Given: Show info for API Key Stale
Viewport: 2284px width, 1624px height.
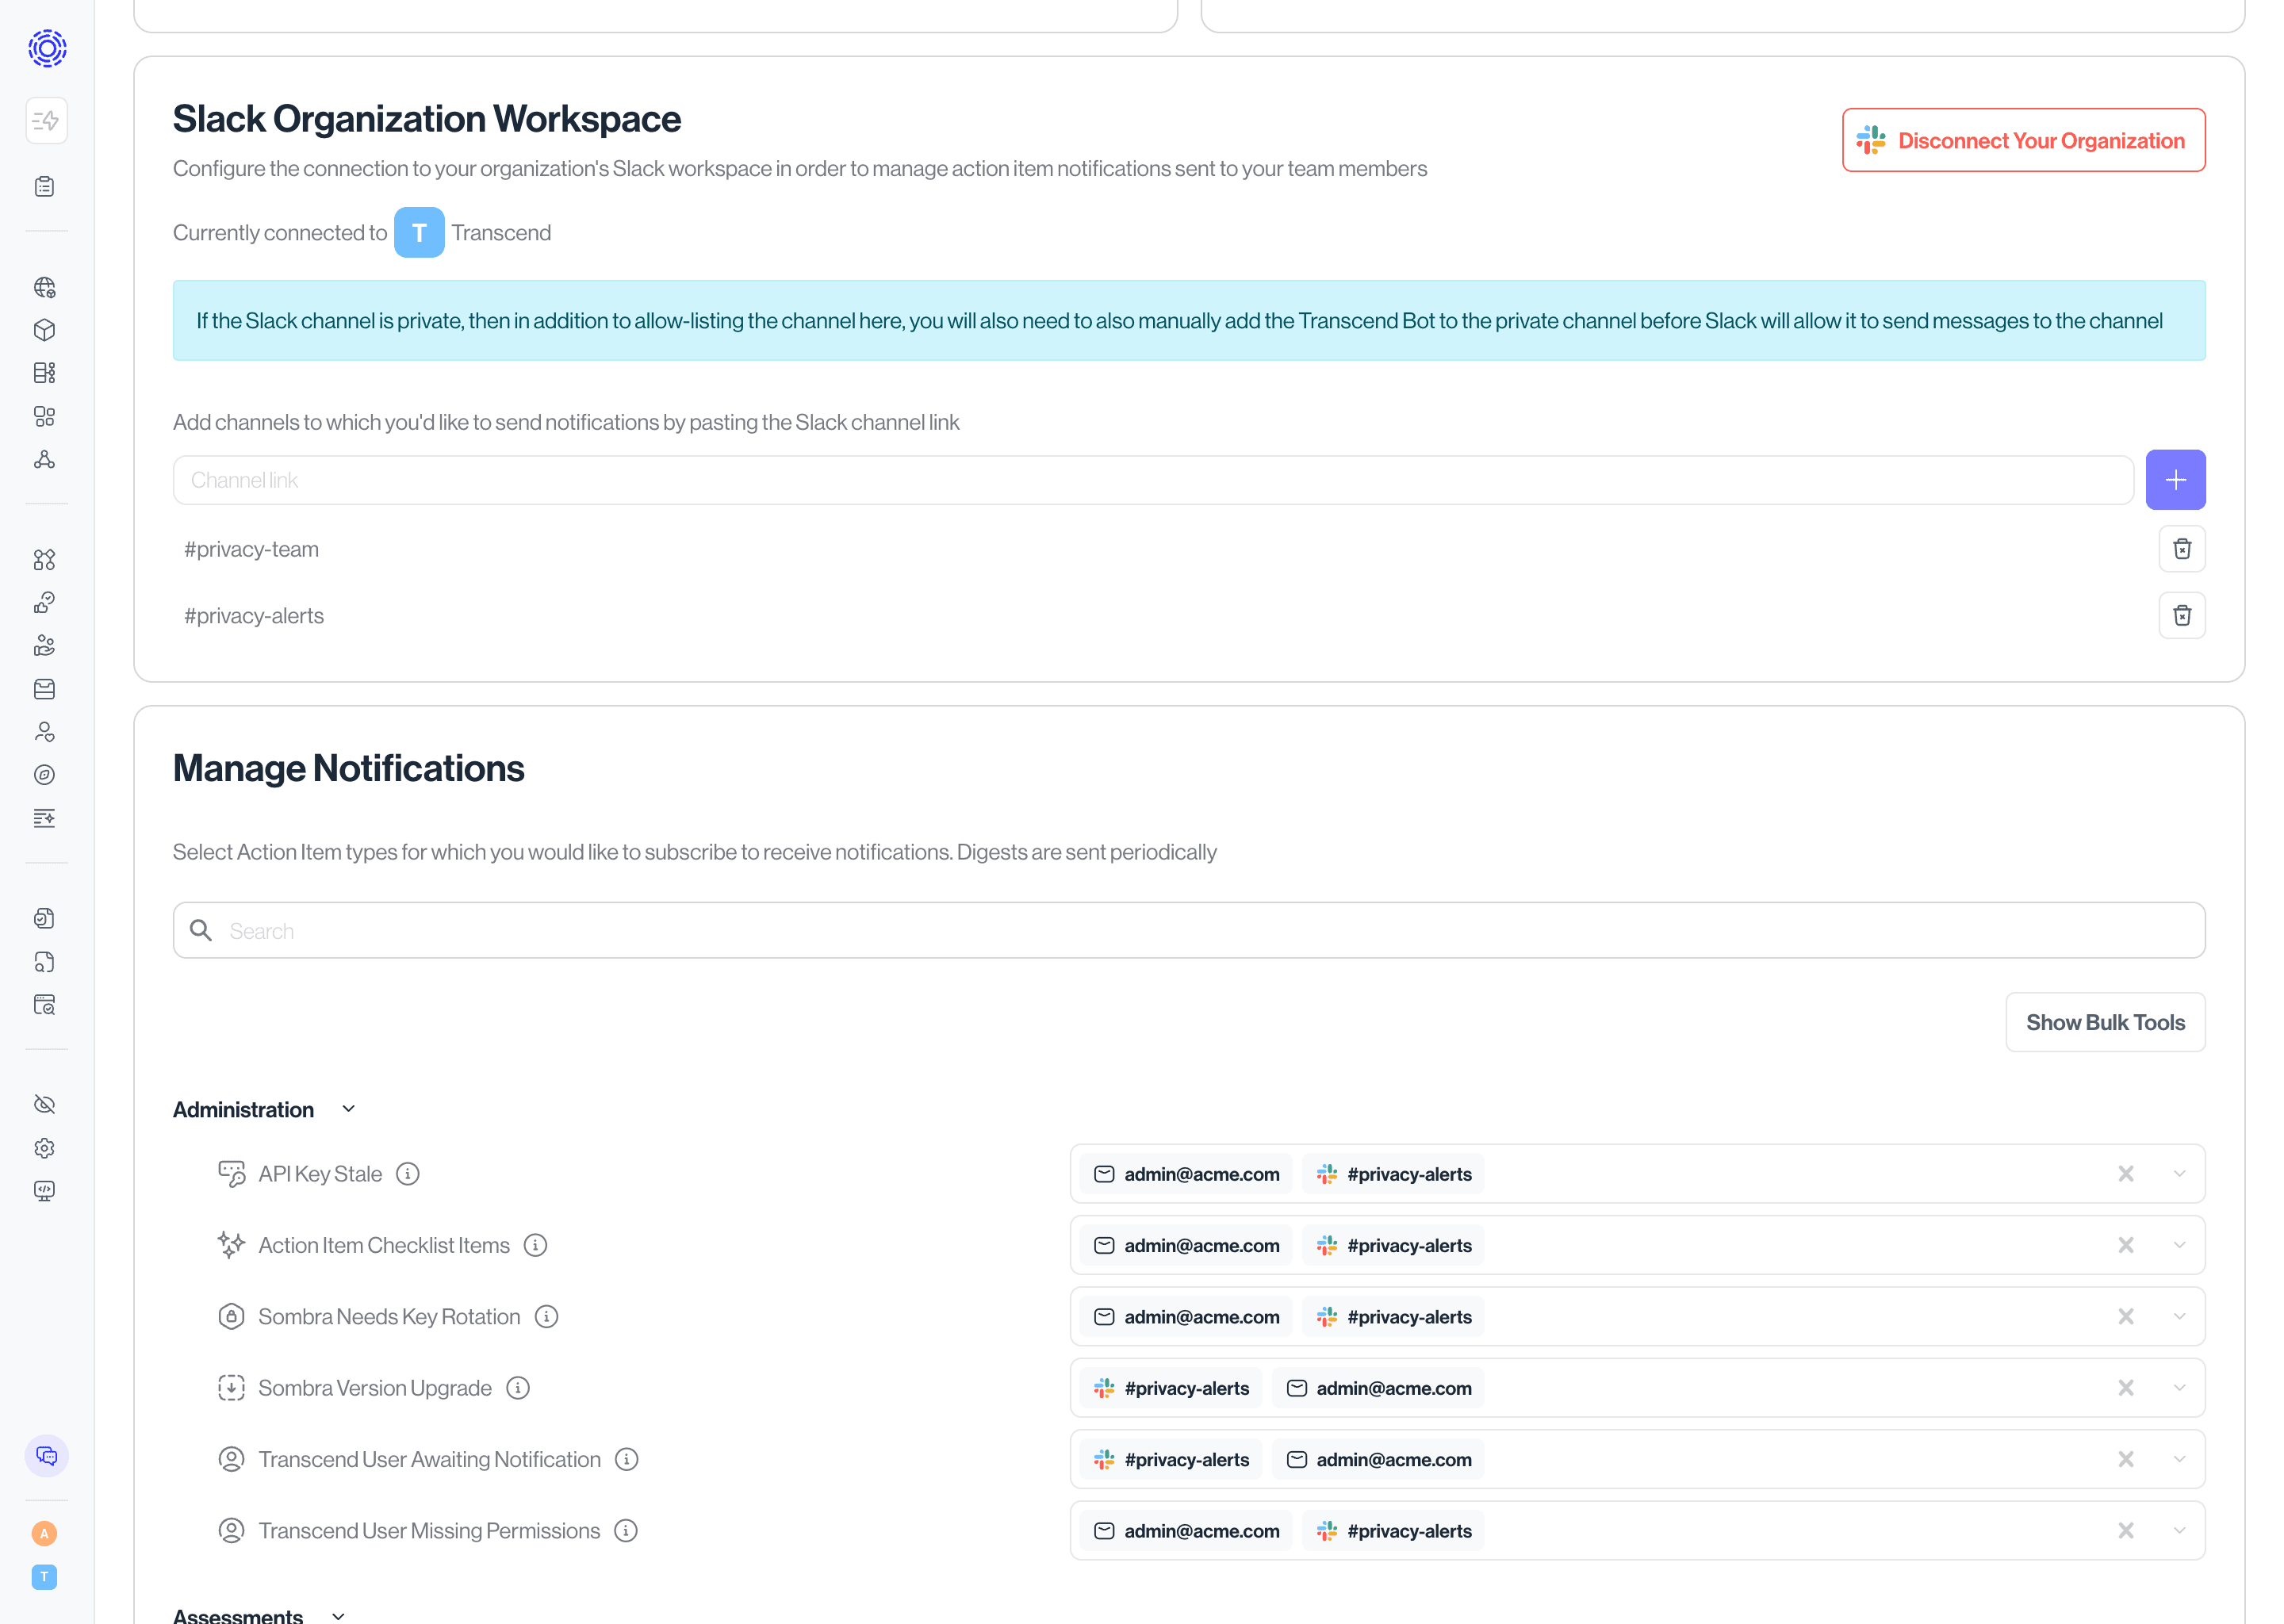Looking at the screenshot, I should (x=408, y=1174).
